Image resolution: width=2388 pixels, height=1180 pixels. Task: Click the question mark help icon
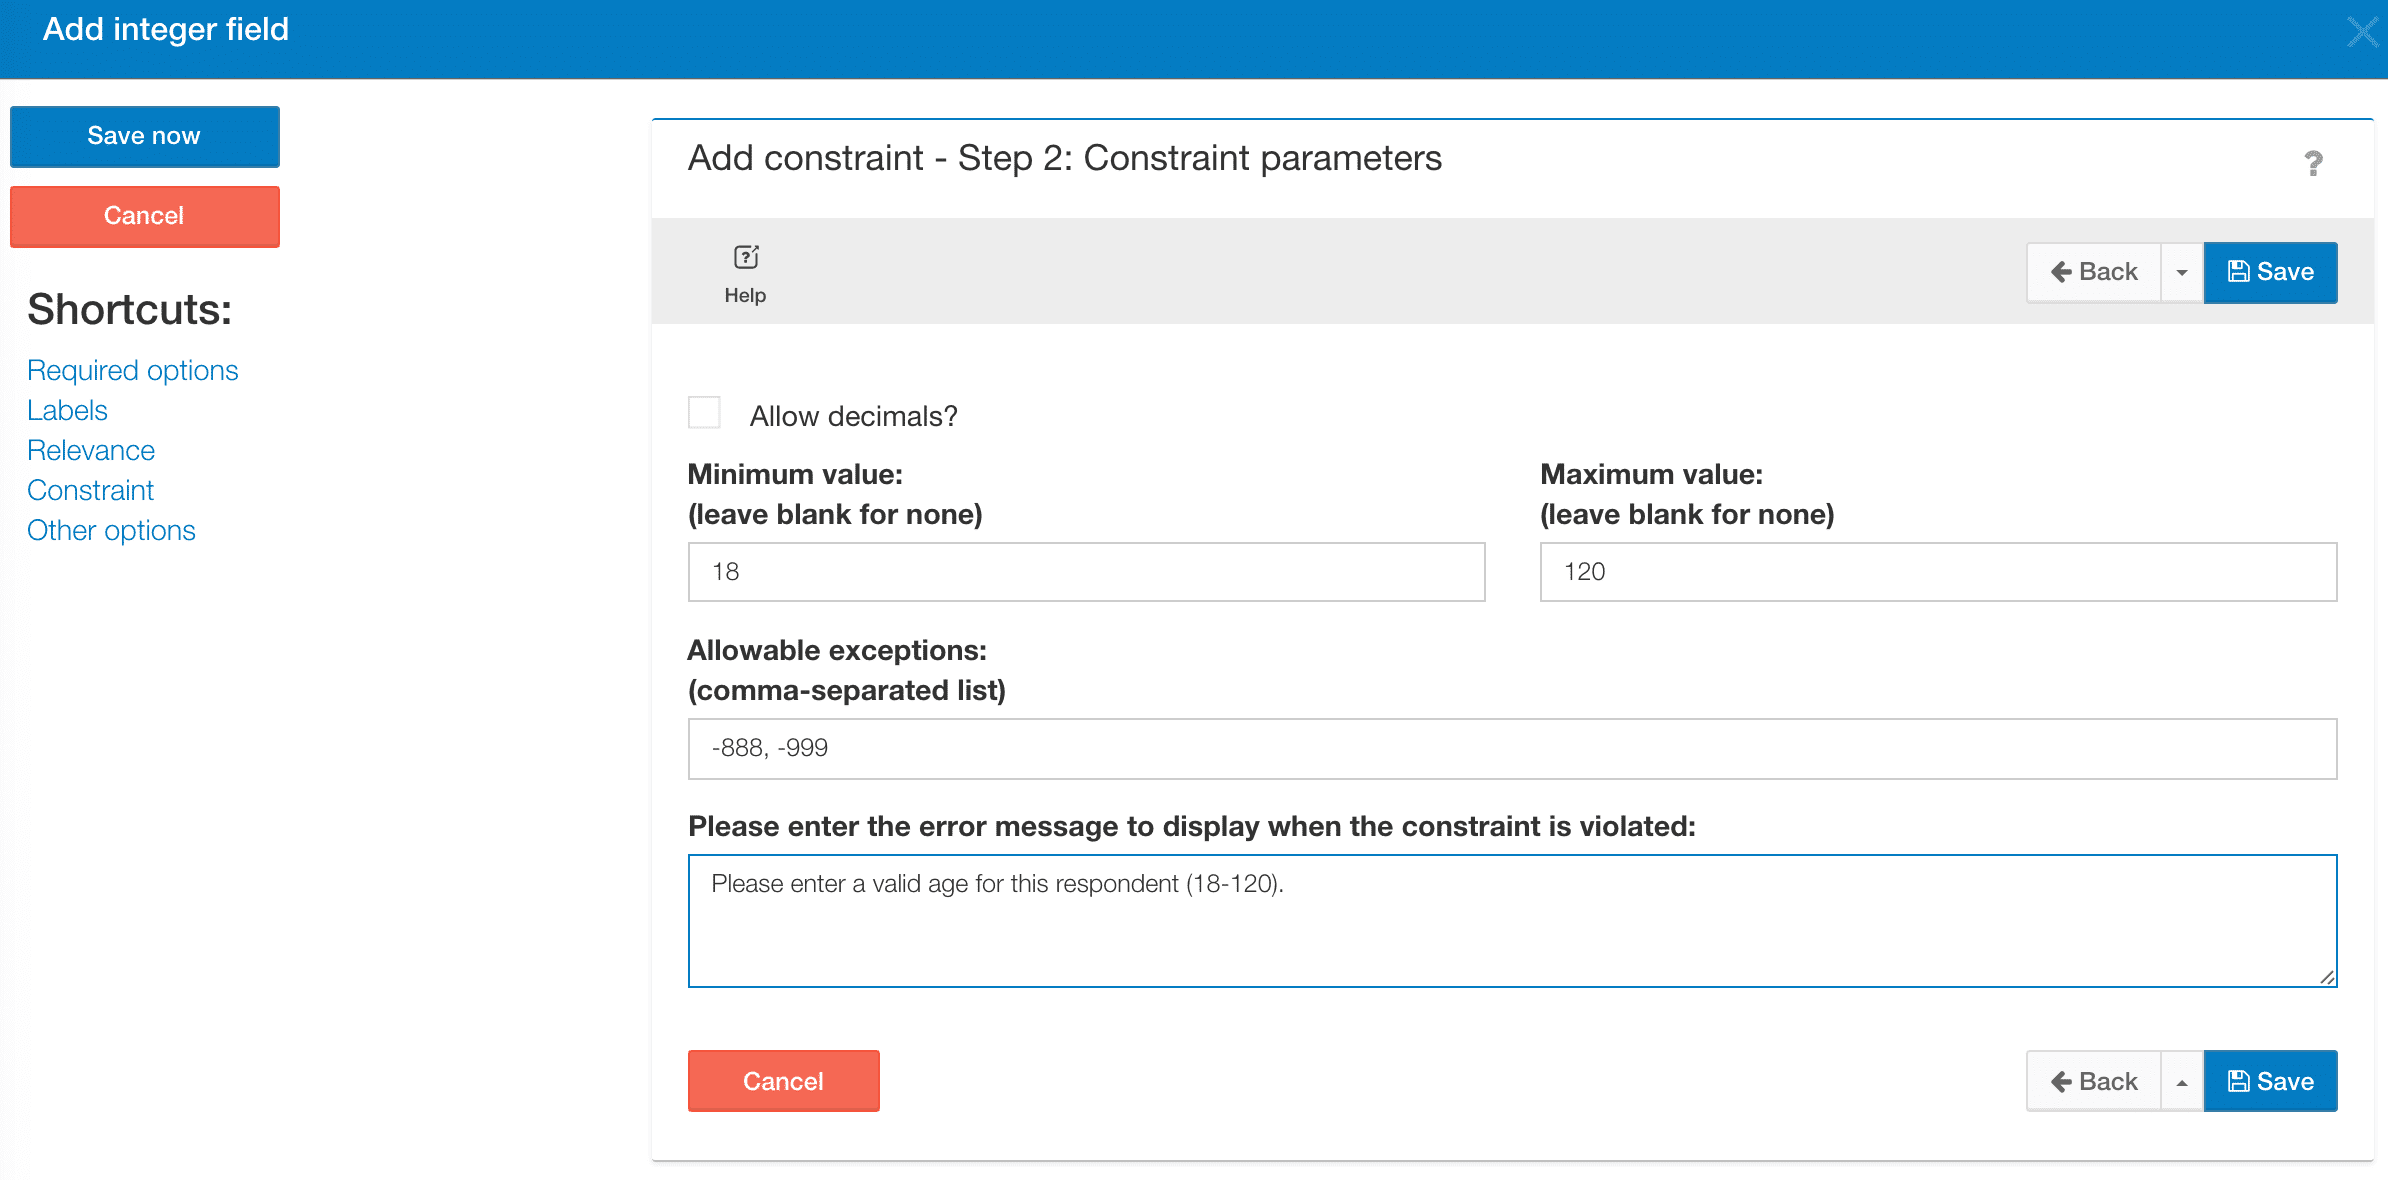[x=2313, y=163]
